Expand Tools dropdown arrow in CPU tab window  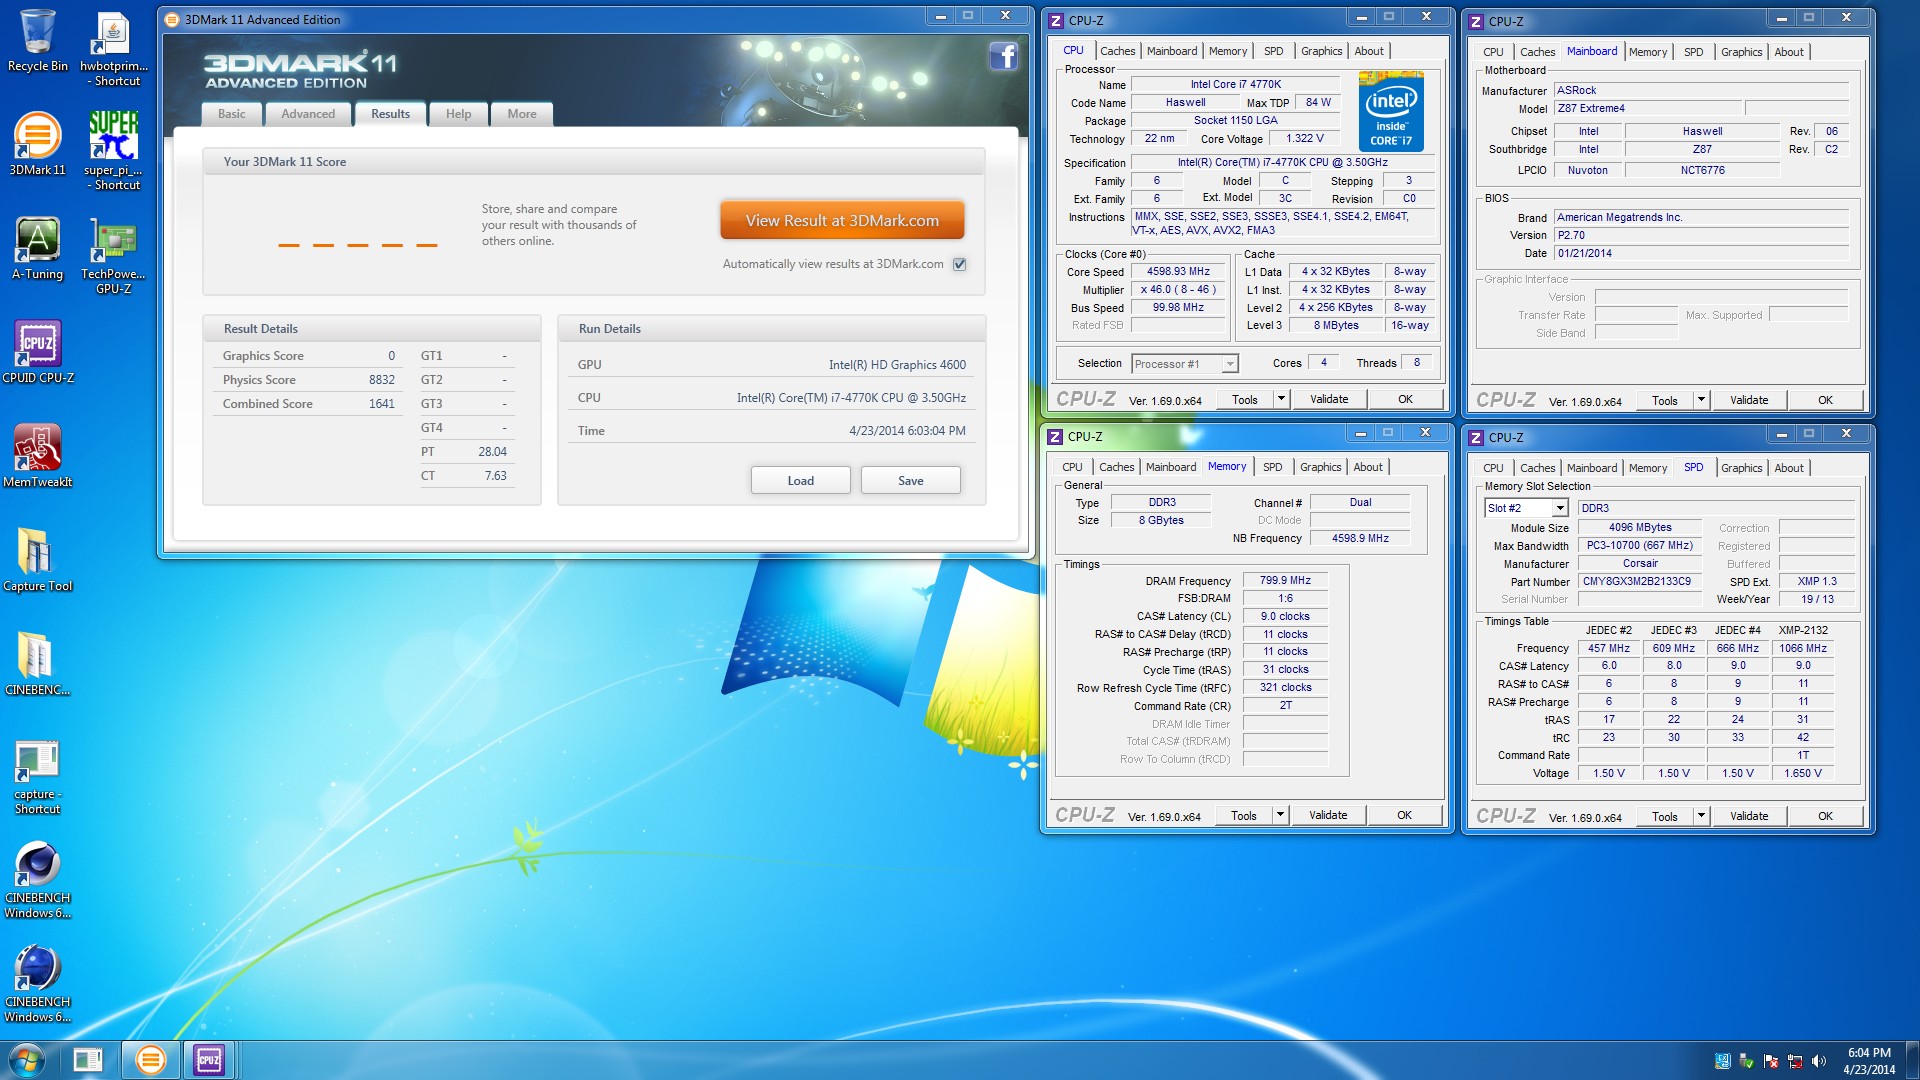[x=1281, y=399]
